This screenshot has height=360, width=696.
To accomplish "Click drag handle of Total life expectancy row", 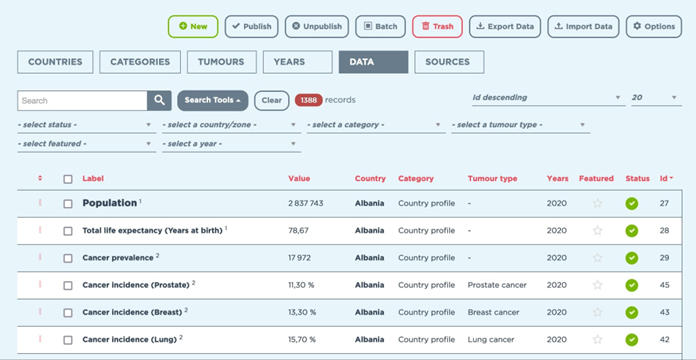I will pyautogui.click(x=40, y=230).
